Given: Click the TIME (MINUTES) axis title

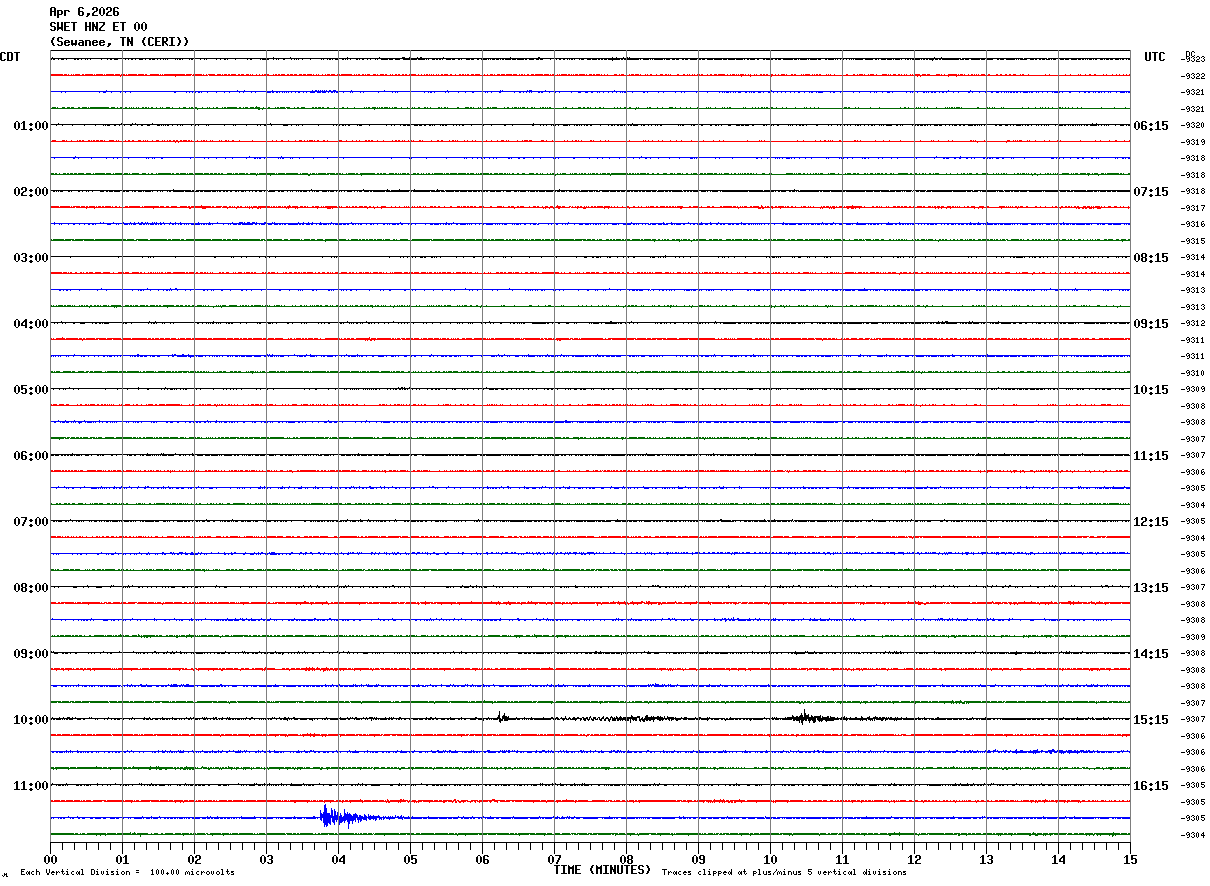Looking at the screenshot, I should tap(602, 870).
